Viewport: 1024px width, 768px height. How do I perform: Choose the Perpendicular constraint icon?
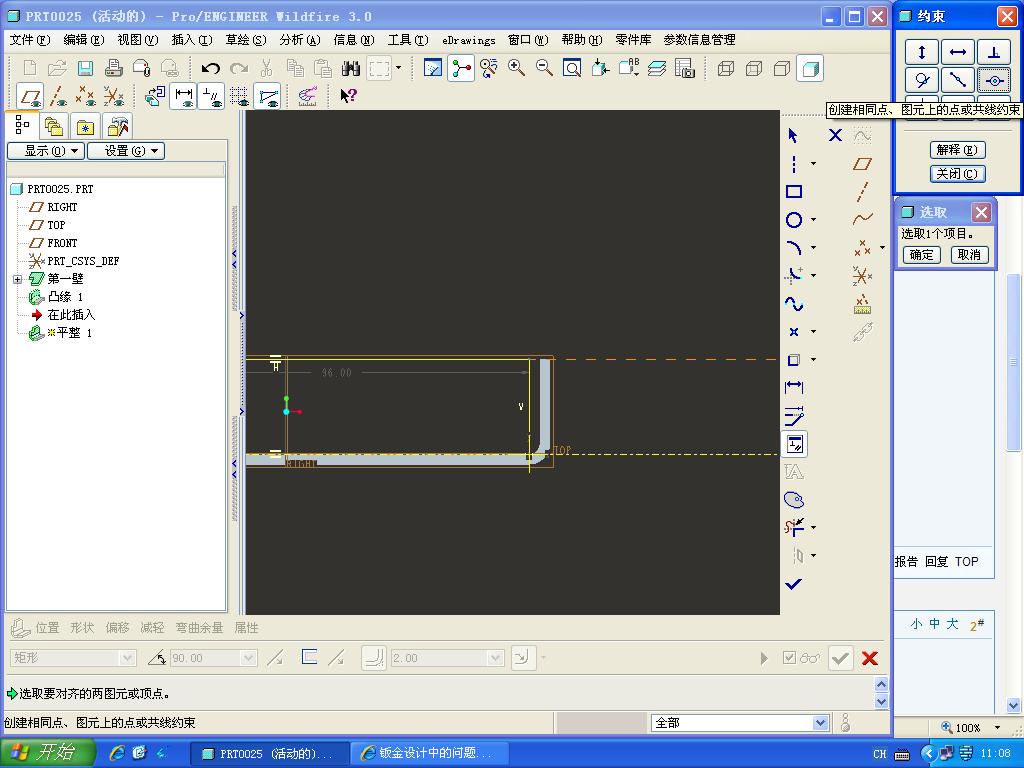(994, 52)
